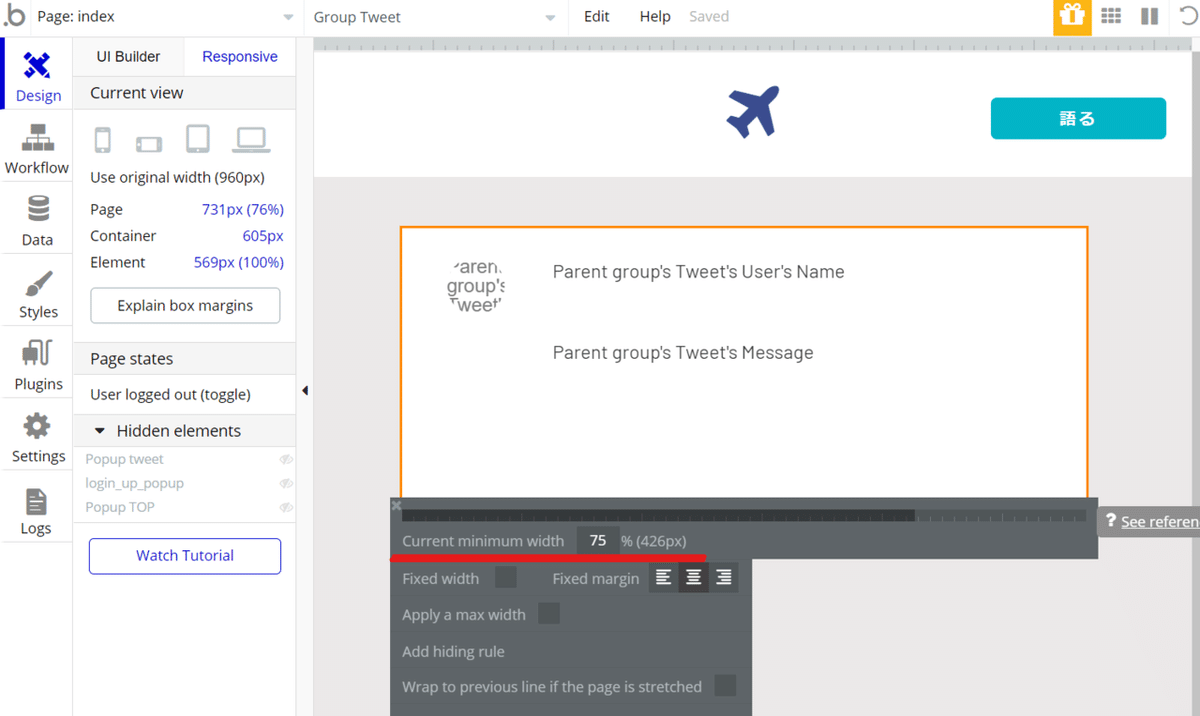Enable the Fixed width checkbox

[506, 578]
